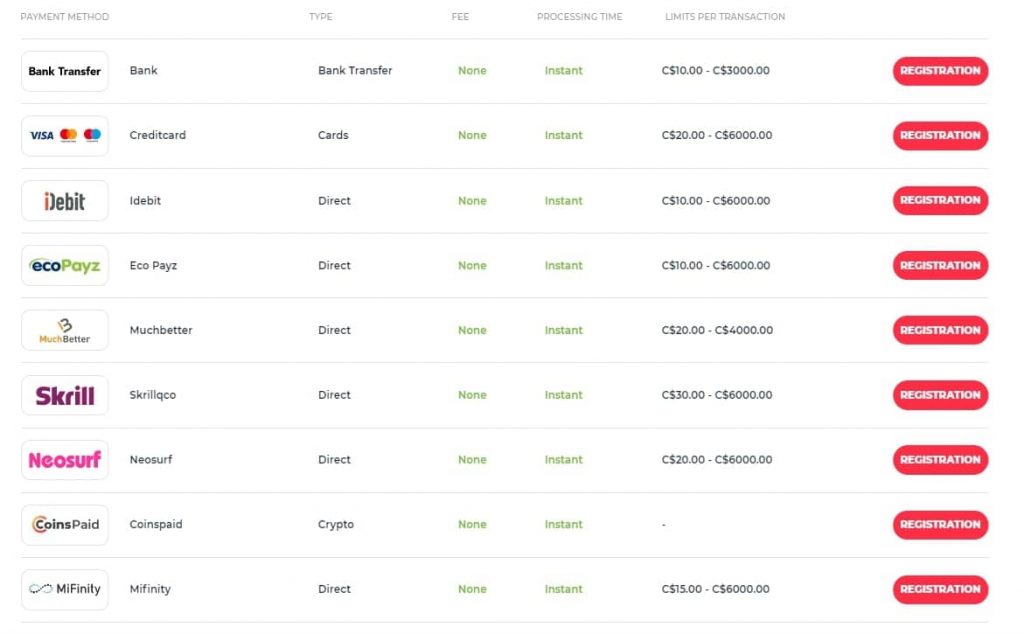1024x634 pixels.
Task: Start registration from the Idebit row
Action: [940, 200]
